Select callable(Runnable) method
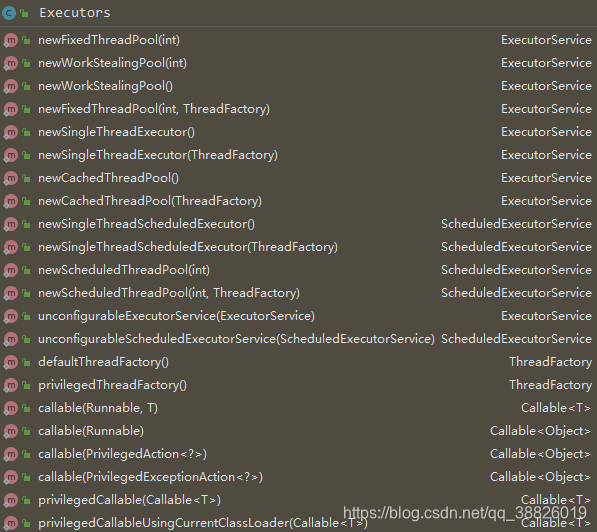Screen dimensions: 597x532 [91, 431]
